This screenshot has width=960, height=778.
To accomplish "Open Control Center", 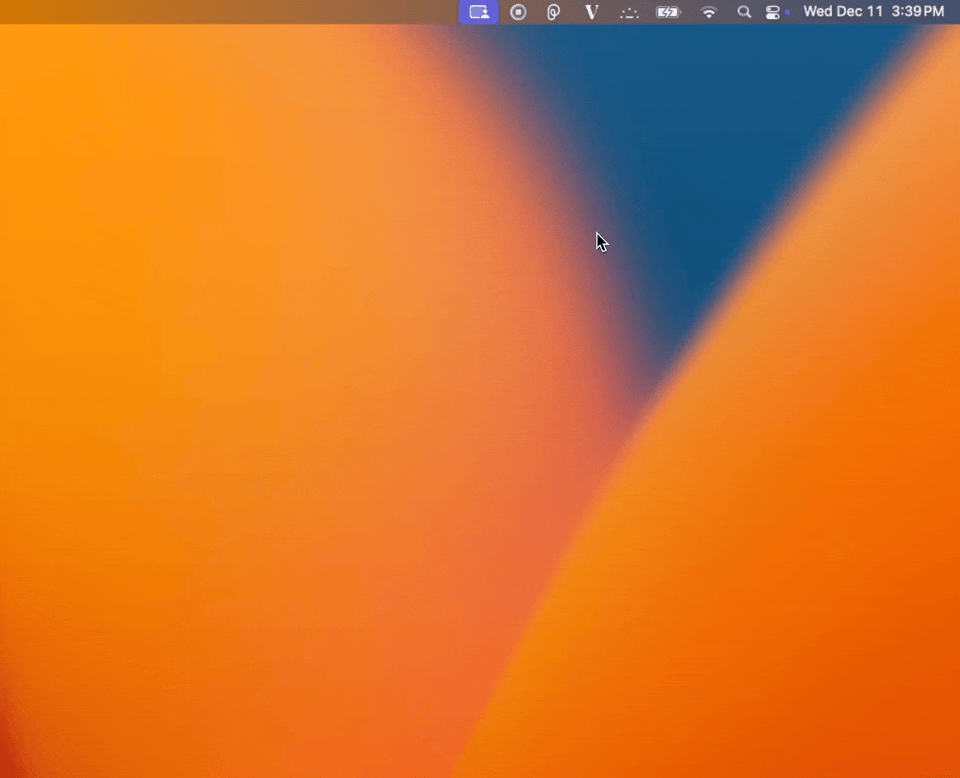I will click(773, 12).
